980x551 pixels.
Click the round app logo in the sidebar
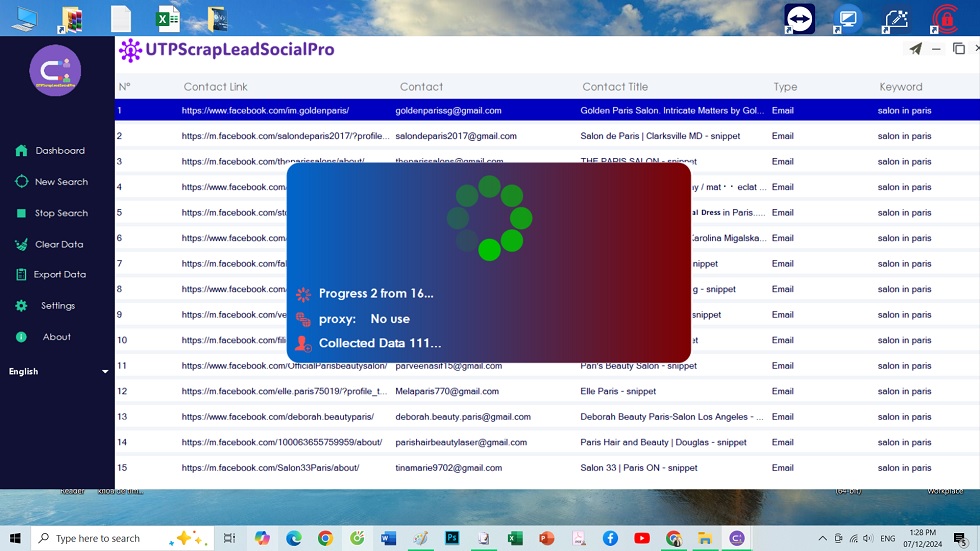(55, 71)
